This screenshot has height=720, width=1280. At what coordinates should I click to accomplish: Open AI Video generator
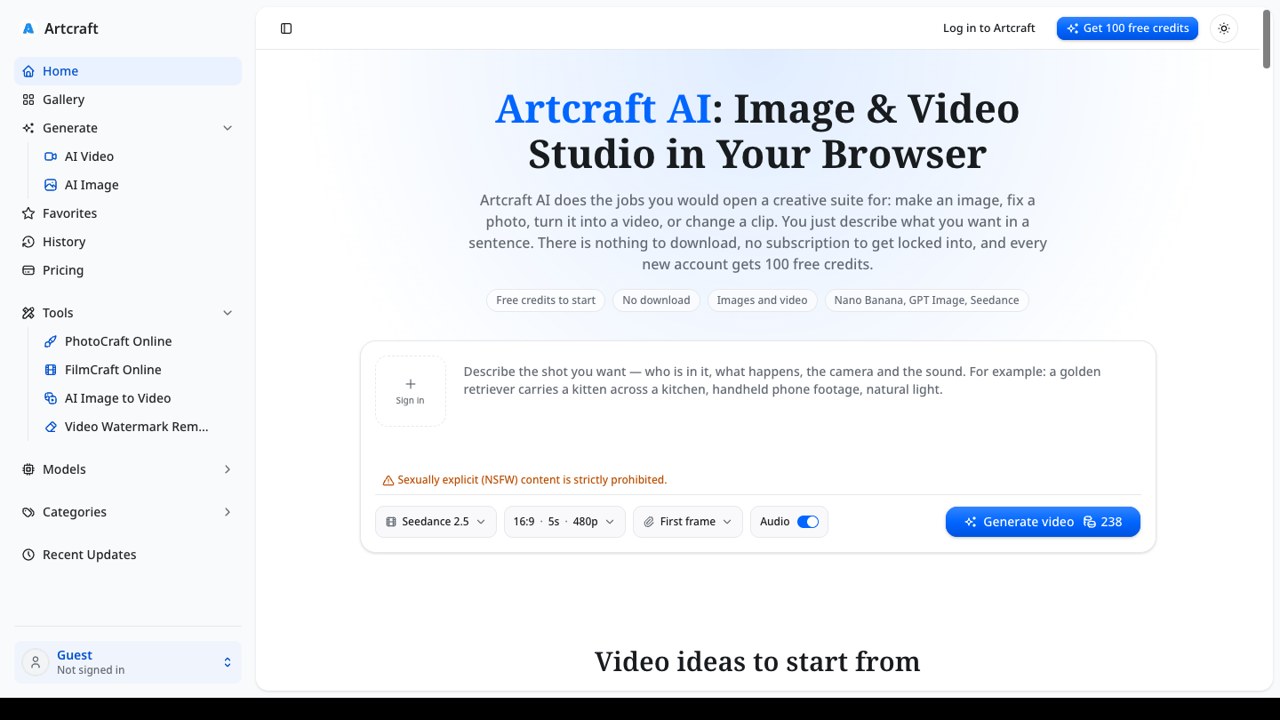pos(138,156)
